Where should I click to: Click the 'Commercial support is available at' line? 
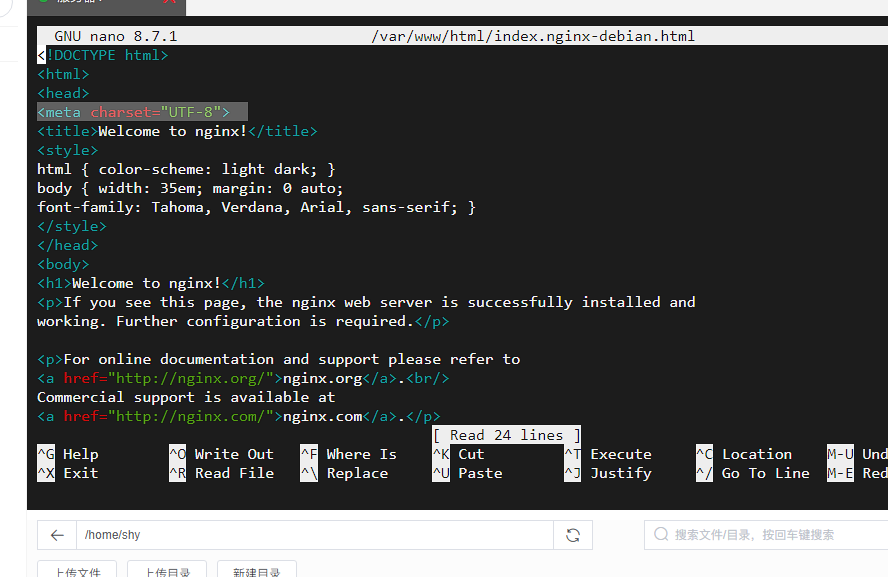tap(186, 398)
